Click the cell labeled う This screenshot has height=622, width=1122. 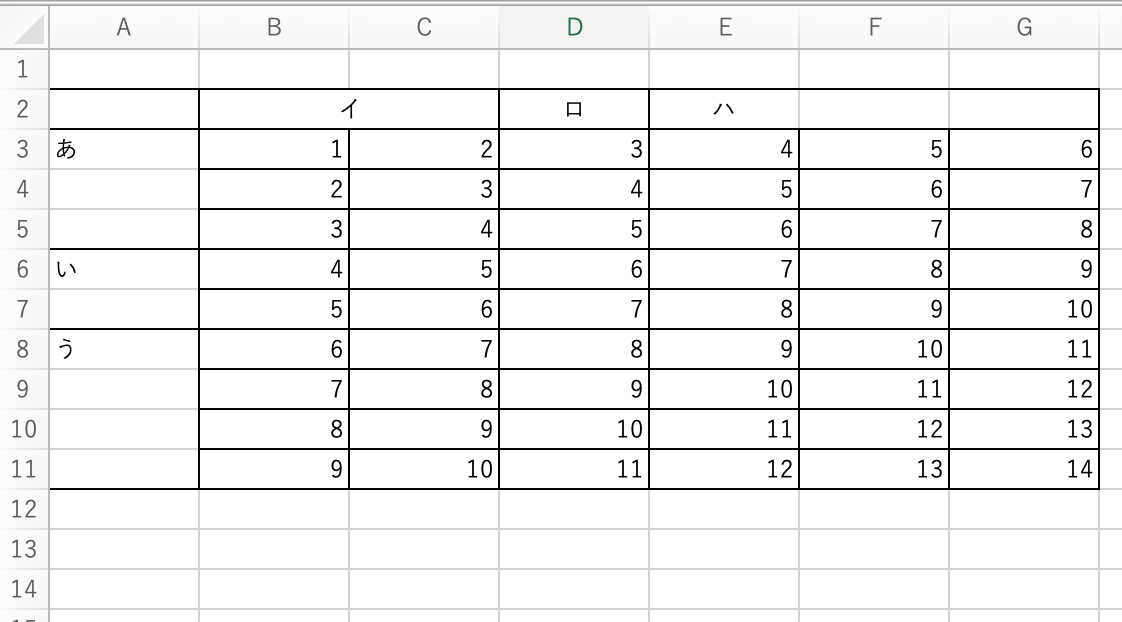point(124,348)
